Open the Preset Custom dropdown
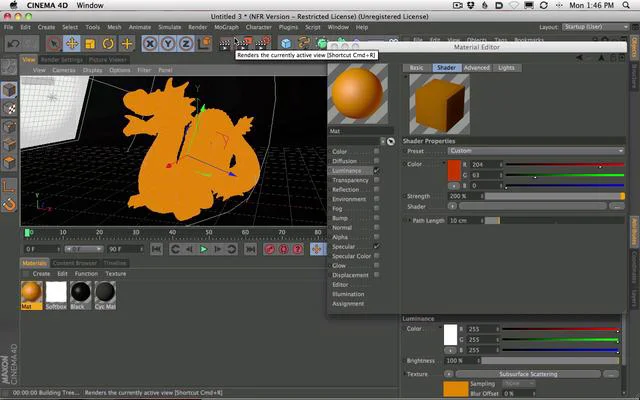Screen dimensions: 640x400 tap(536, 151)
